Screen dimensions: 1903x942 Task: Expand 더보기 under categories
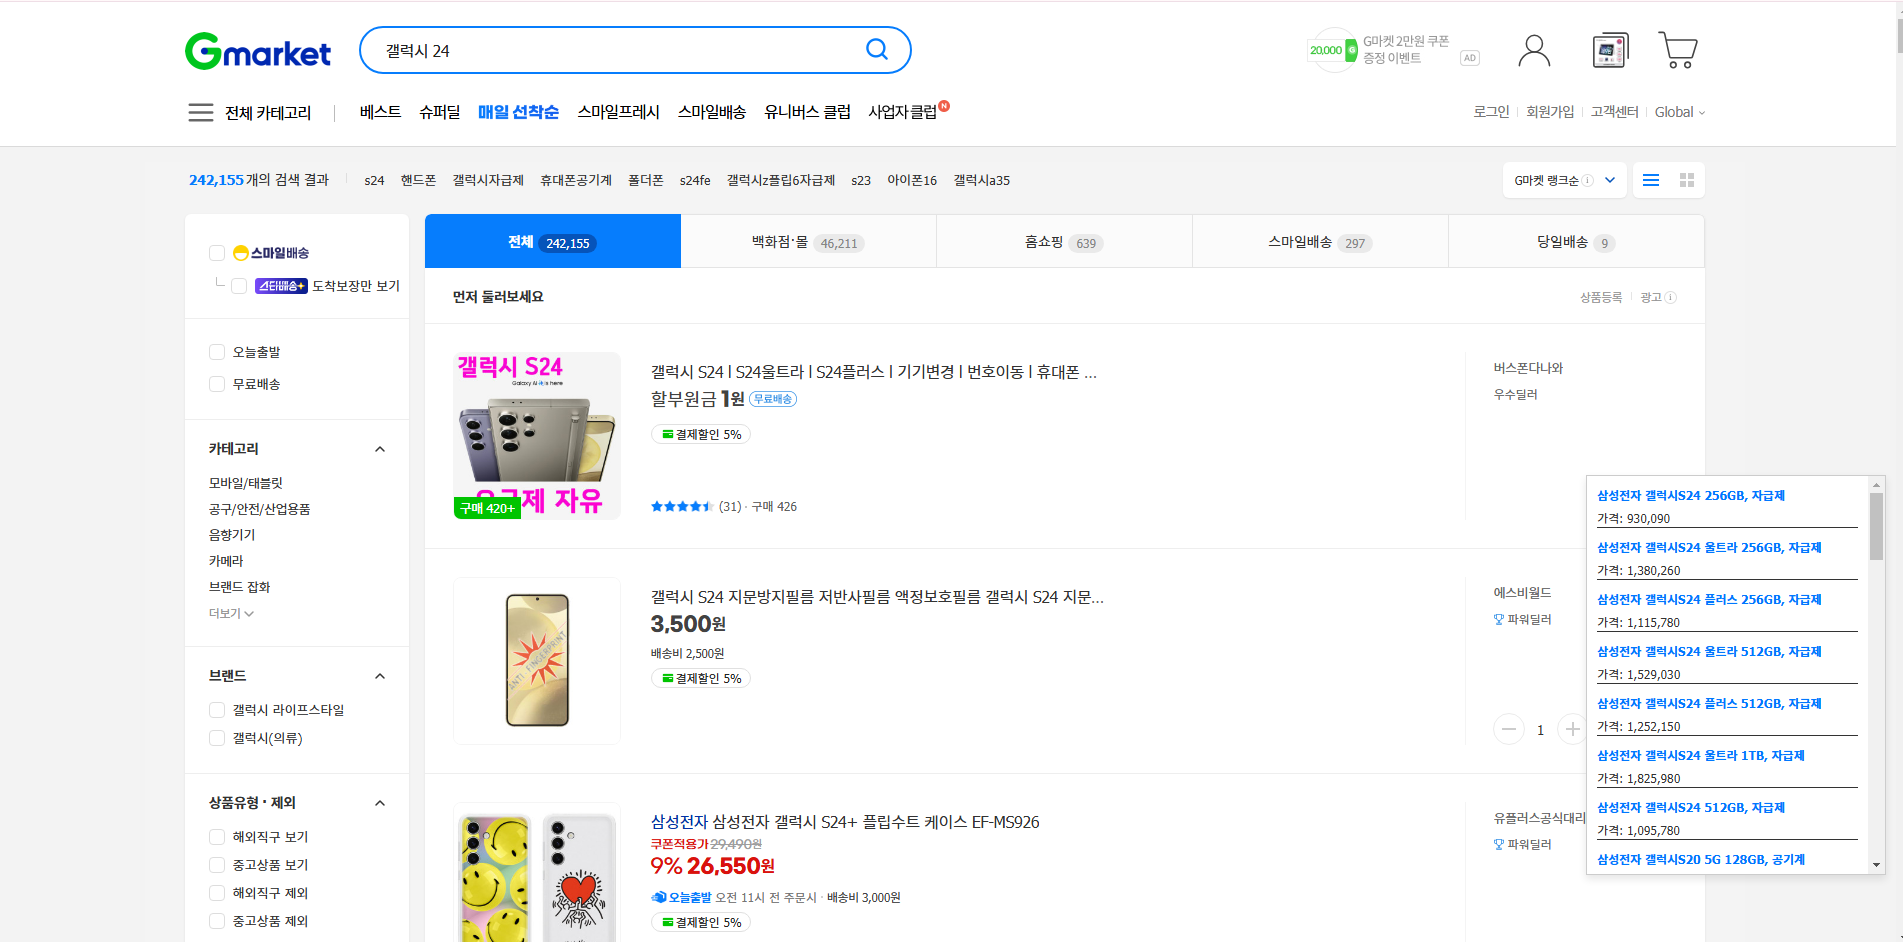point(231,613)
